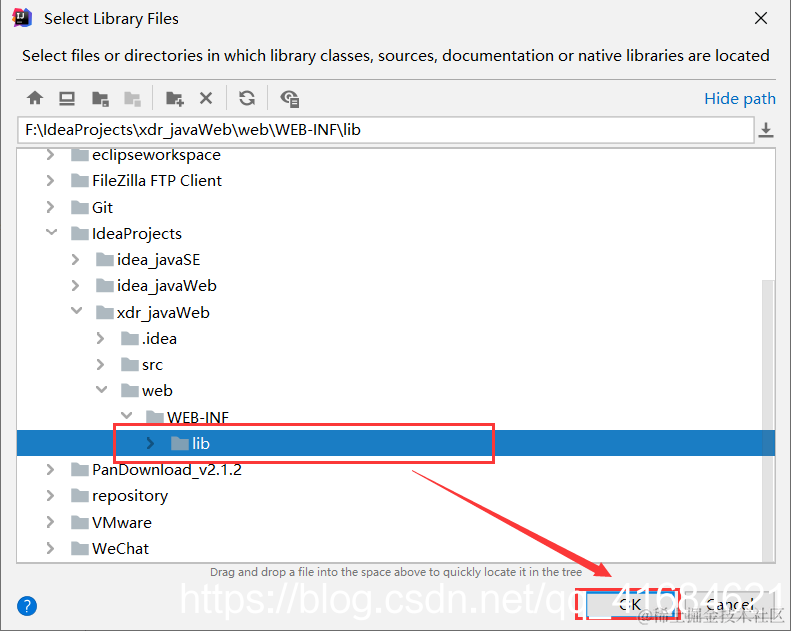The image size is (791, 631).
Task: Expand the WeChat folder
Action: click(50, 548)
